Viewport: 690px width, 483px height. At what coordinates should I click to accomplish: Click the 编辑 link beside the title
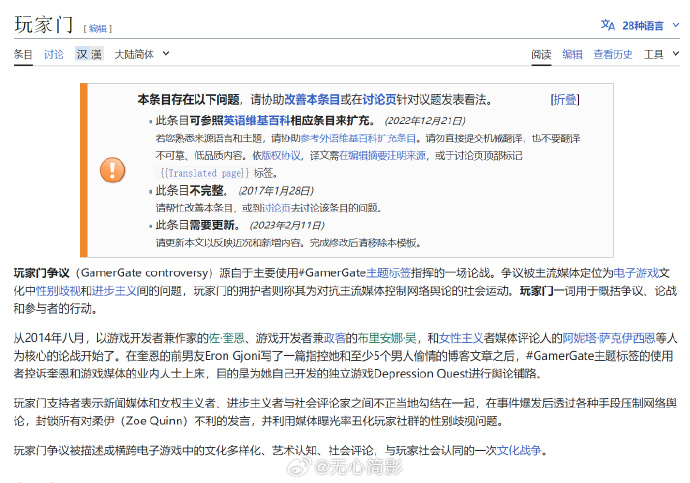click(x=98, y=29)
